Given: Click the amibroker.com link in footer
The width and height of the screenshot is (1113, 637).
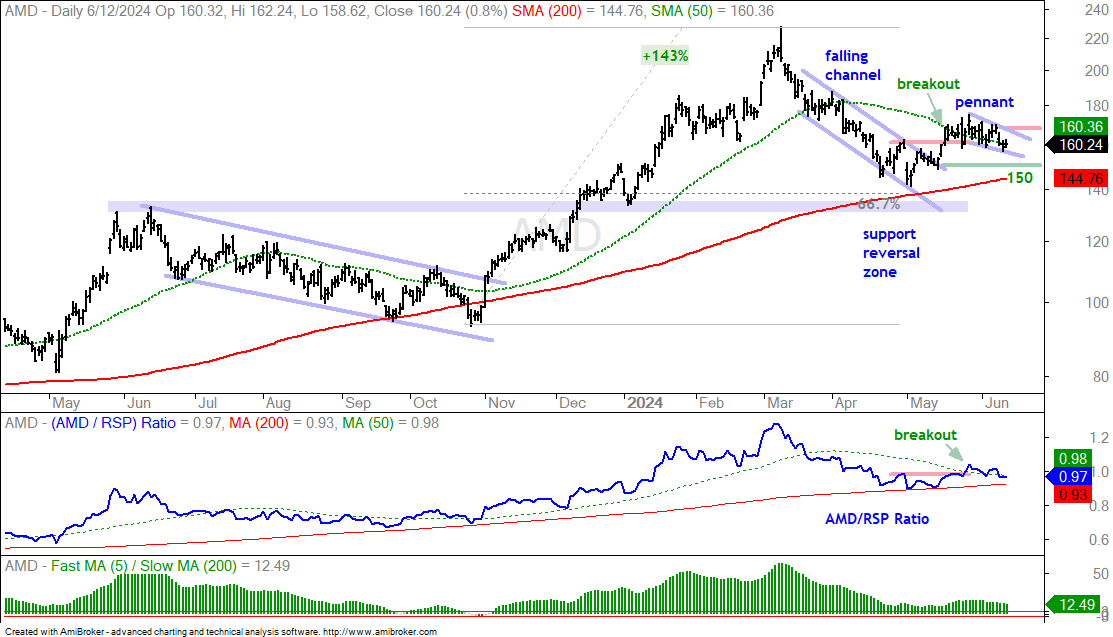Looking at the screenshot, I should point(380,631).
